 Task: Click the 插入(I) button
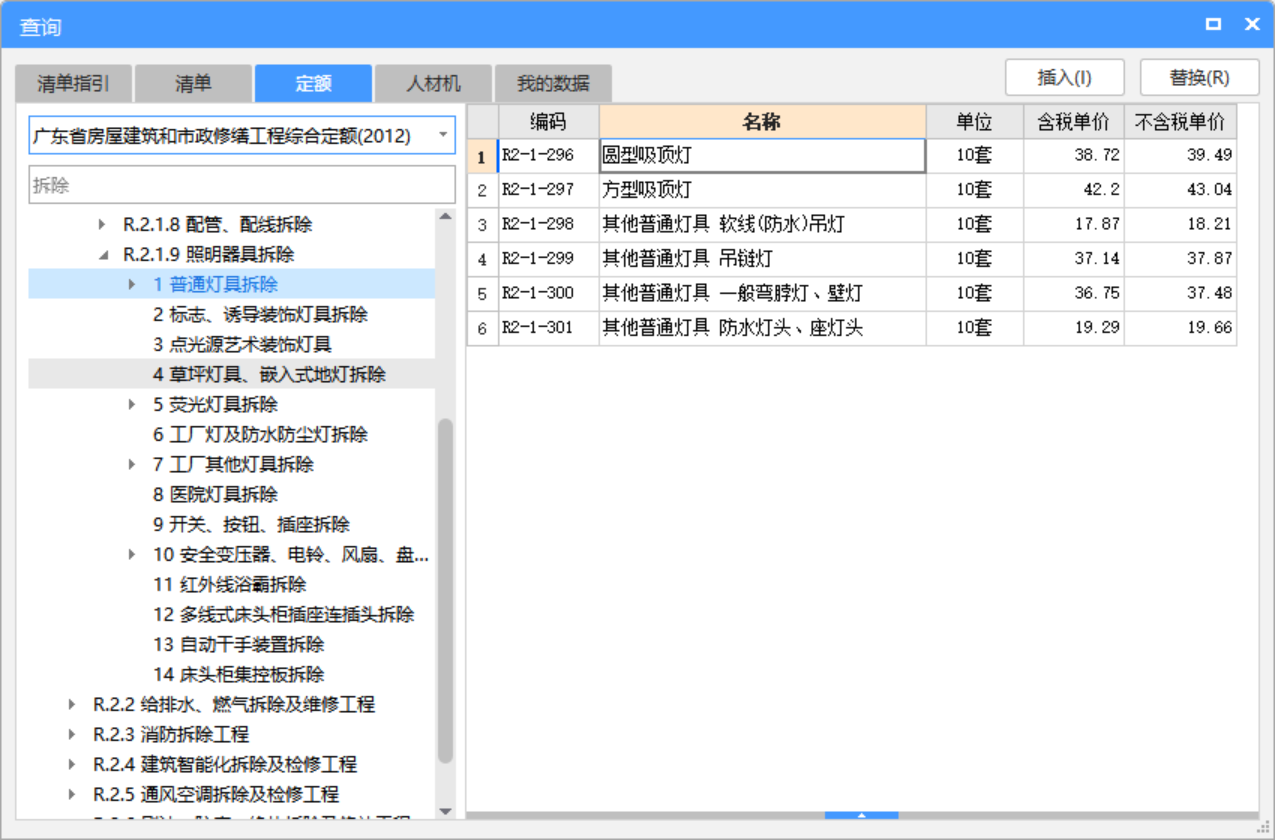pyautogui.click(x=1065, y=78)
